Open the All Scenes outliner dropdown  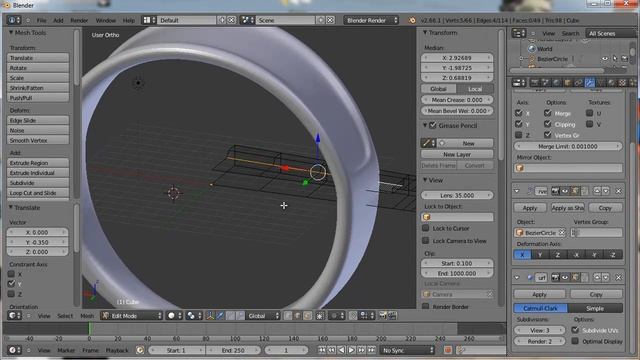tap(611, 33)
